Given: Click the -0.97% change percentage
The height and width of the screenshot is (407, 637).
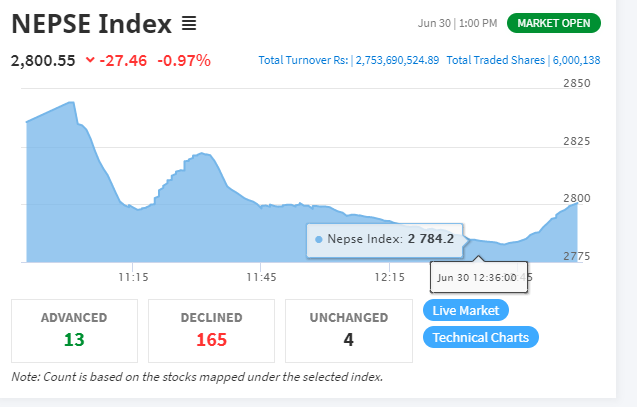Looking at the screenshot, I should [x=184, y=61].
